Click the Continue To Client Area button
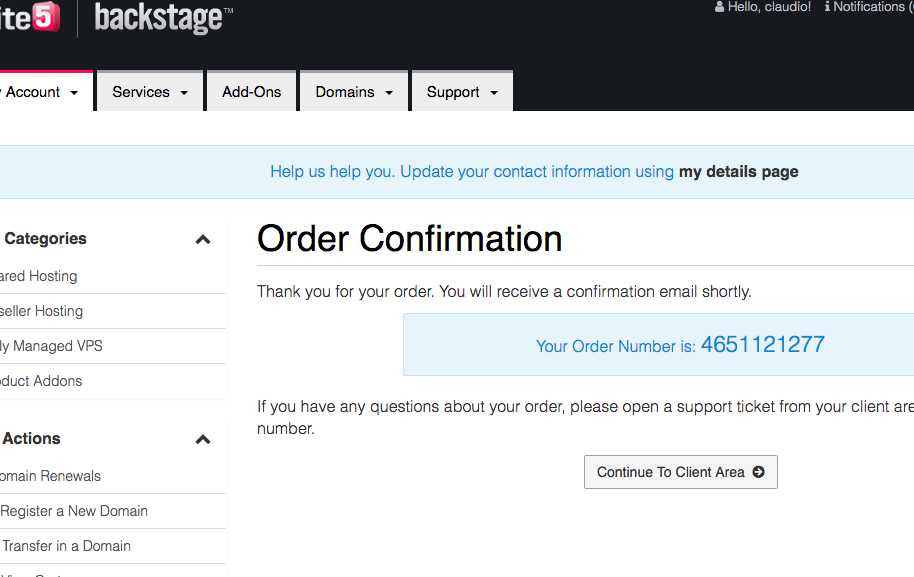The image size is (914, 577). [x=680, y=472]
